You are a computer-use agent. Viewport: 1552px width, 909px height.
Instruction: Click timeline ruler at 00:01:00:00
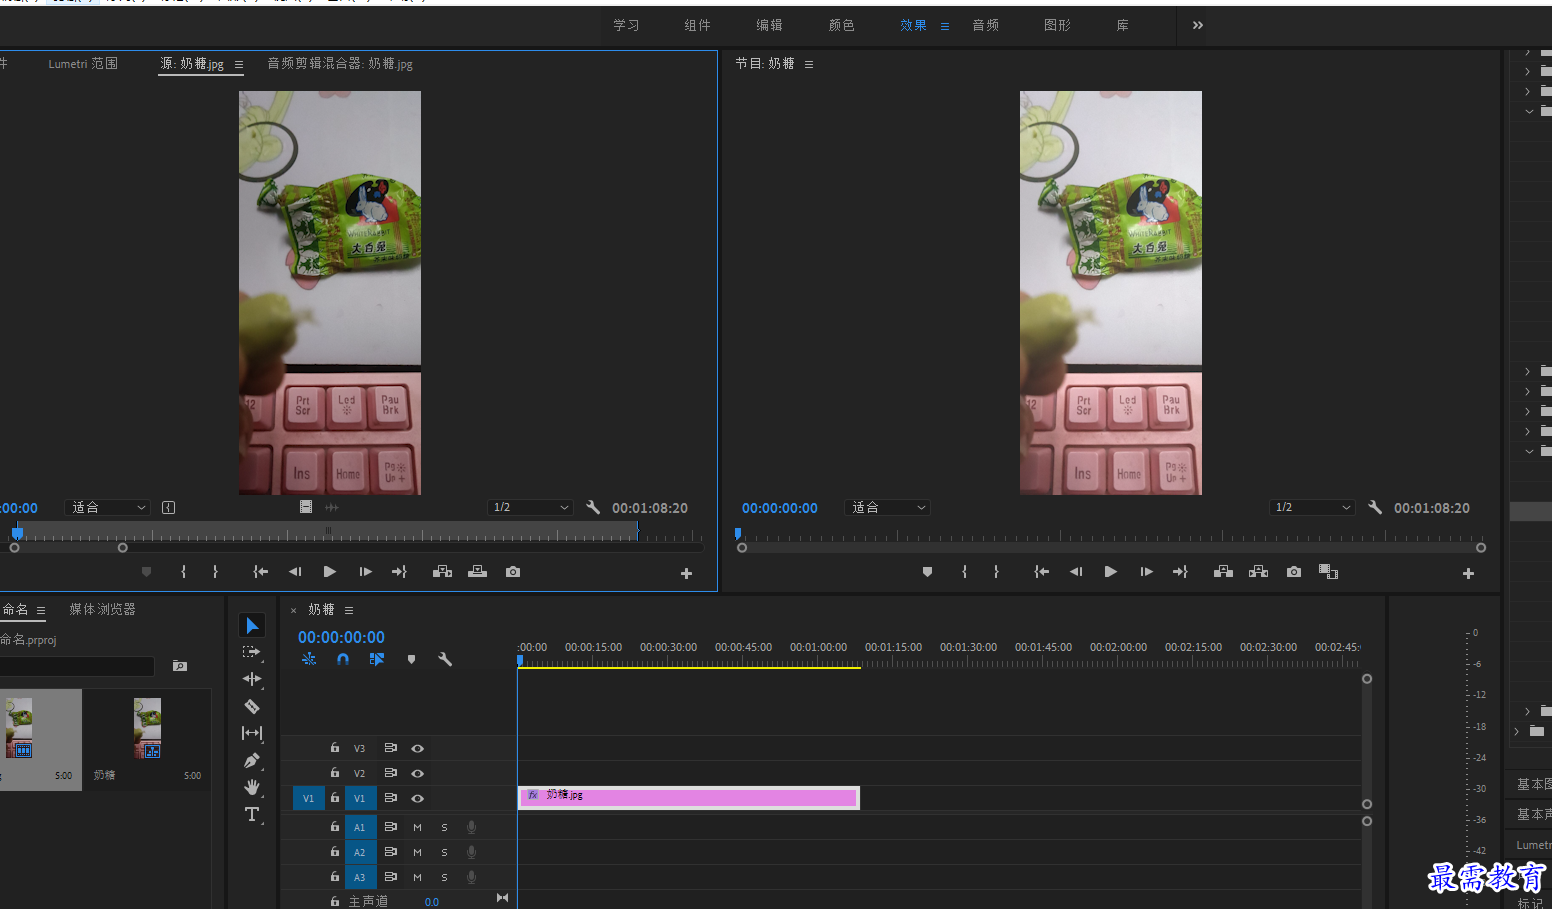(x=818, y=648)
